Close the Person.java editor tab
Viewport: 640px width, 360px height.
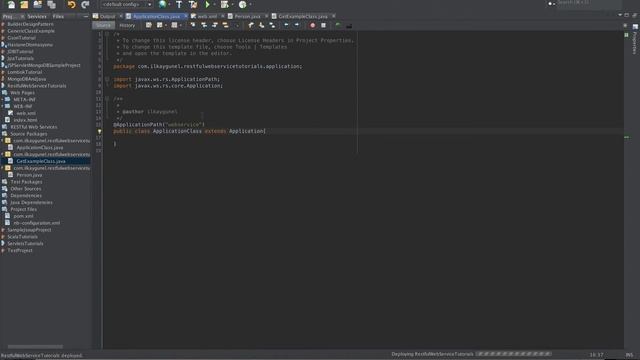tap(267, 16)
